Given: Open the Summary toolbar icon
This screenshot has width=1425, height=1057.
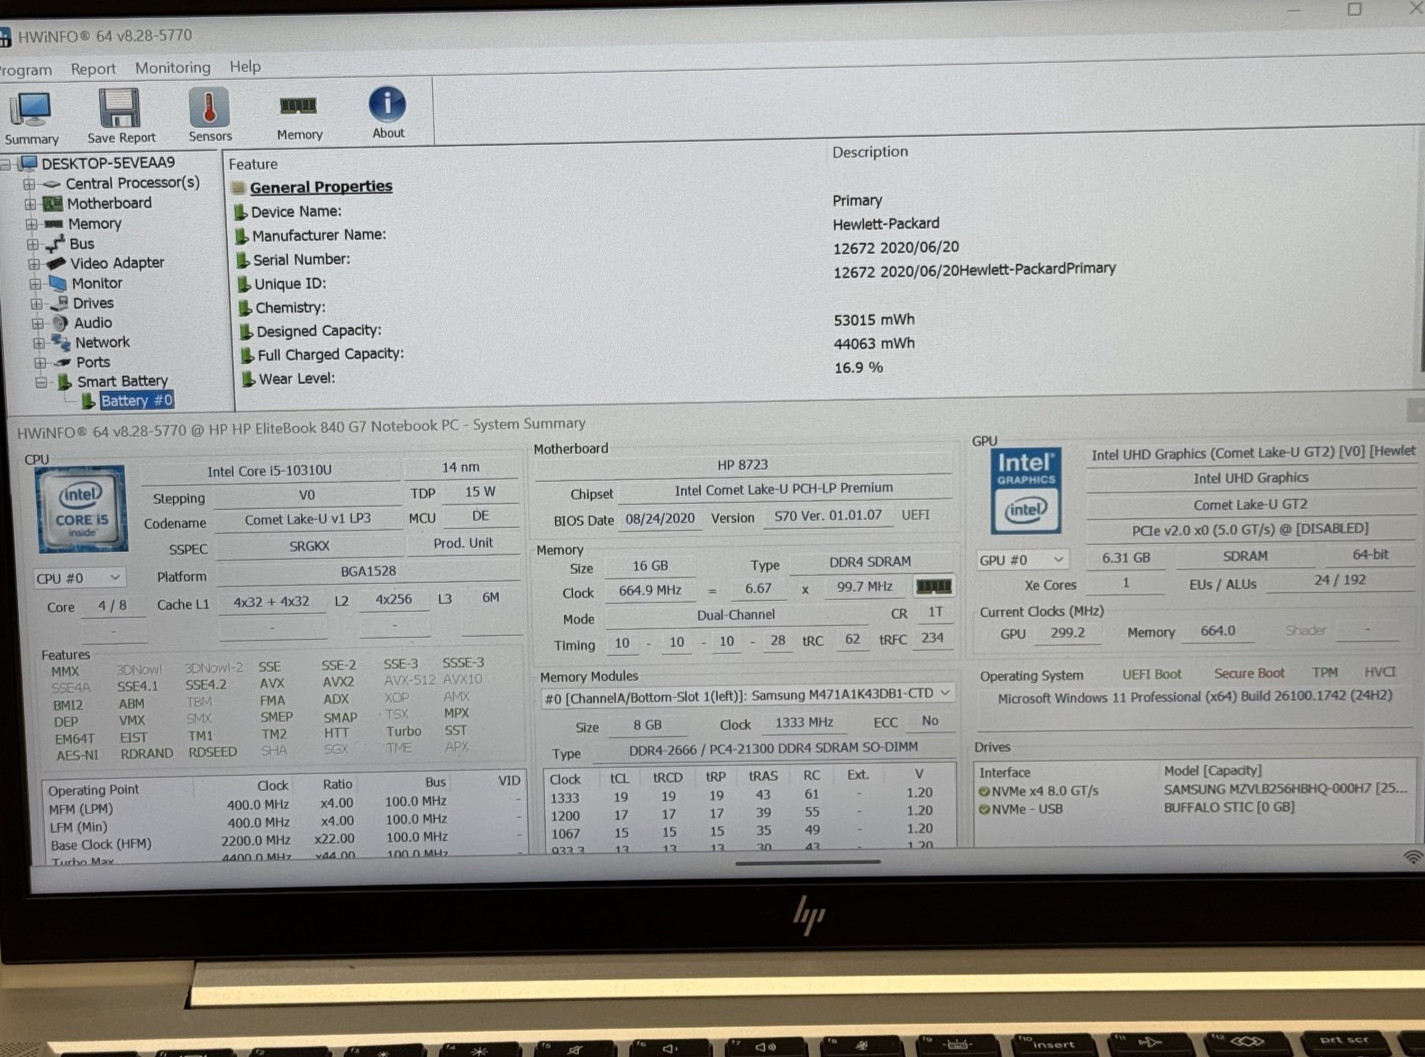Looking at the screenshot, I should [31, 118].
